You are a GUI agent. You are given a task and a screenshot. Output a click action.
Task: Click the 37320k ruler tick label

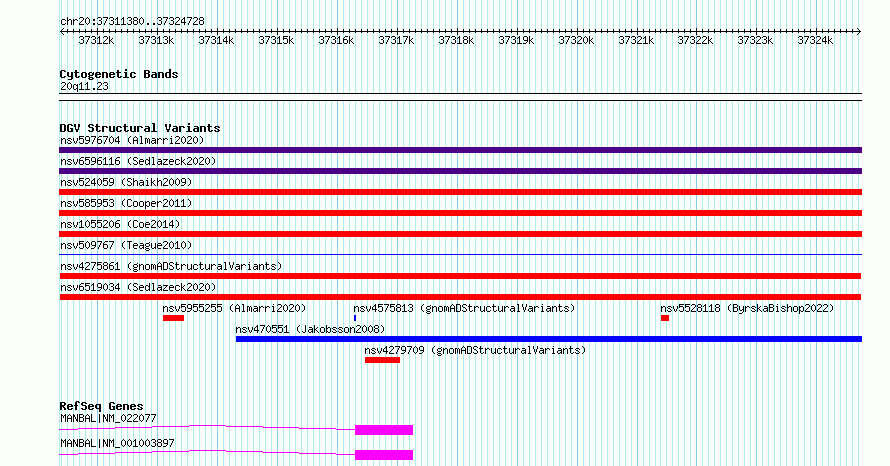tap(576, 41)
